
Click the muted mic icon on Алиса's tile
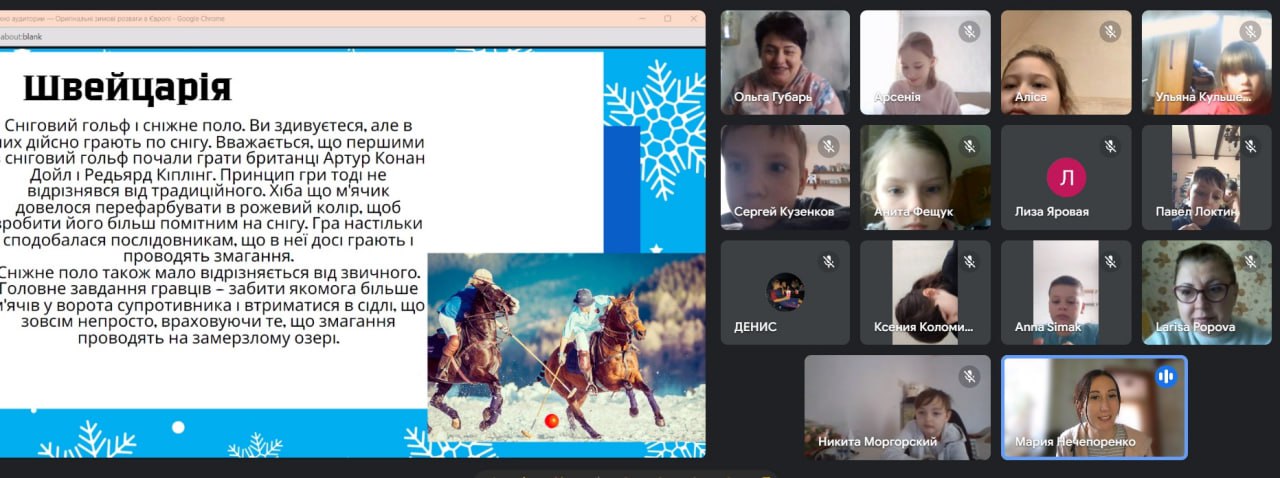(1109, 31)
